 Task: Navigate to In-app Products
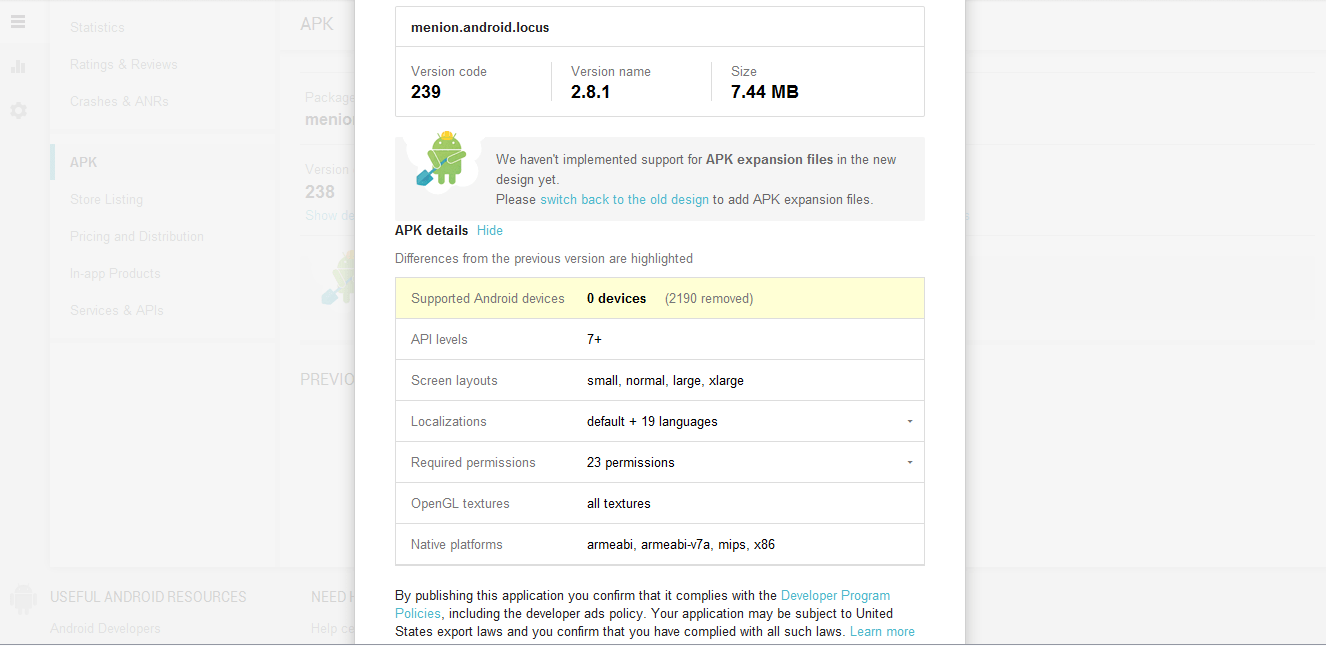115,273
